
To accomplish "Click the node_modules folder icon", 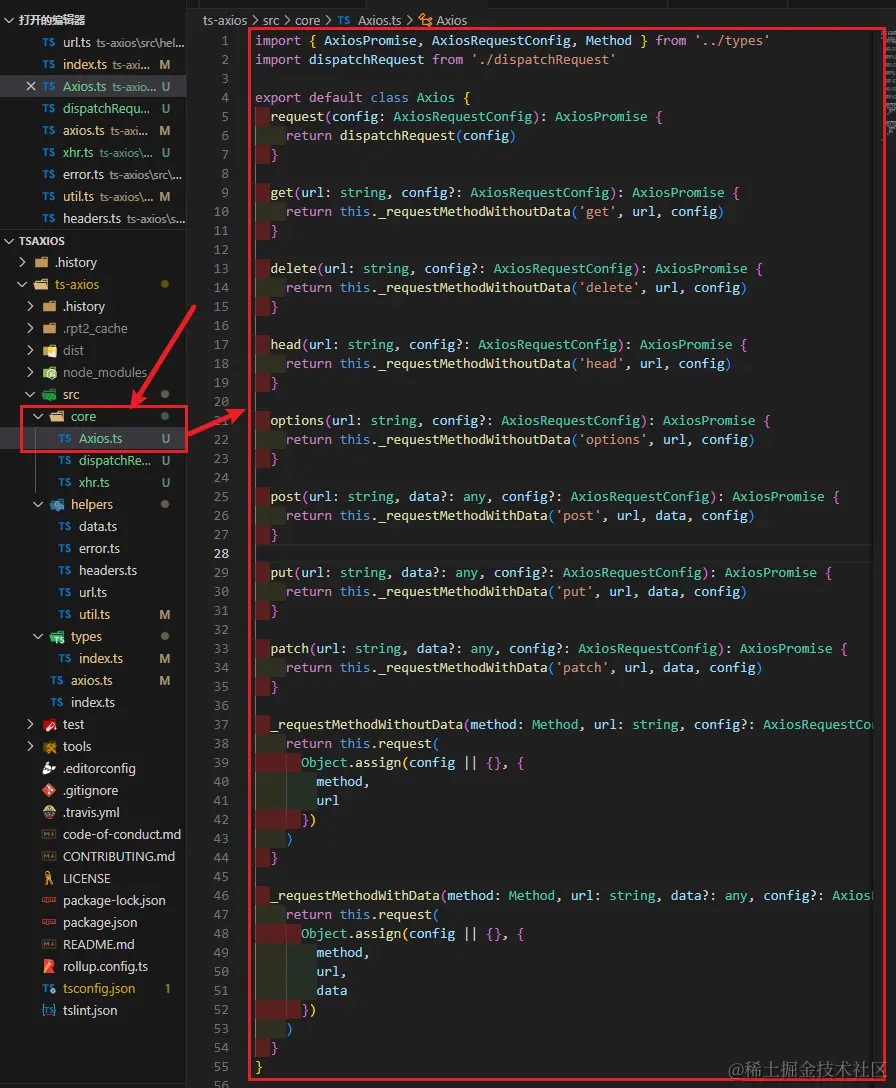I will click(49, 373).
